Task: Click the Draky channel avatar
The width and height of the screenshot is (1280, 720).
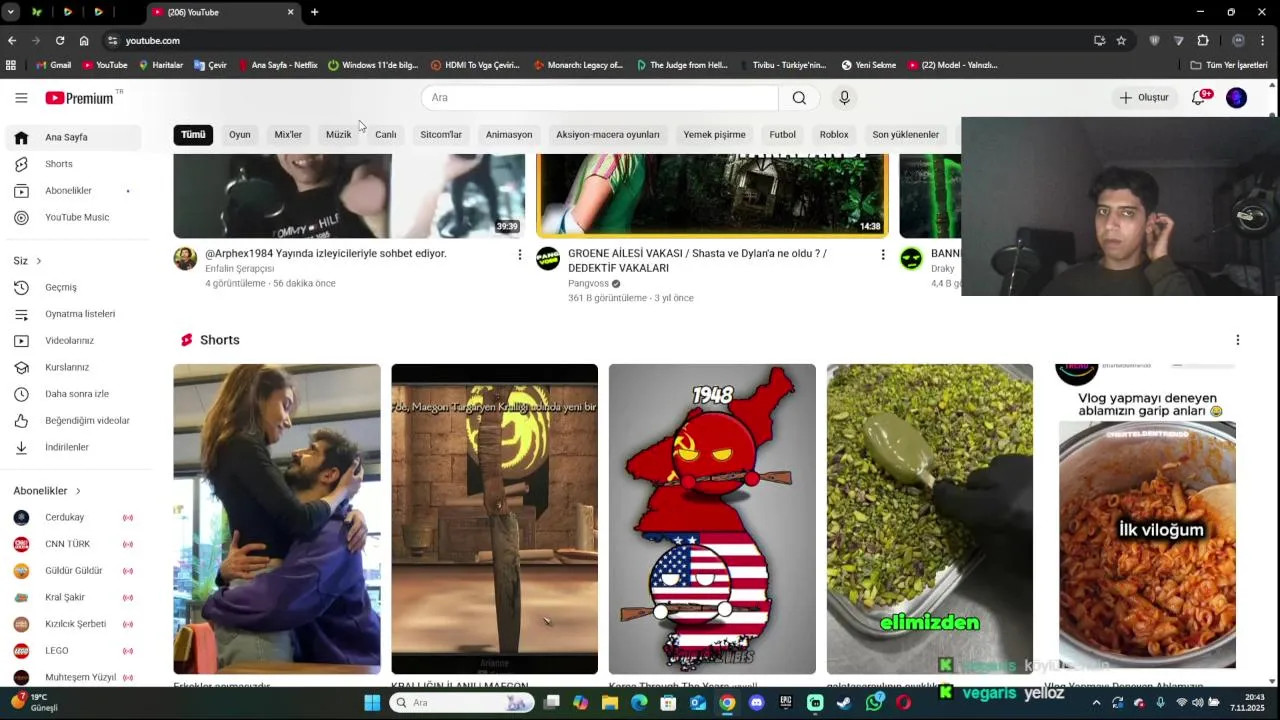Action: point(911,259)
